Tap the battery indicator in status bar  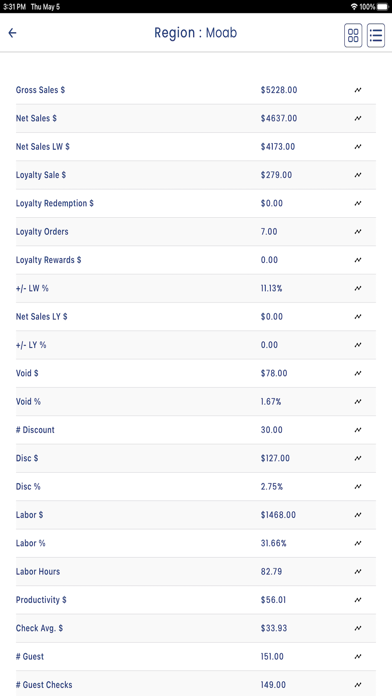click(382, 7)
